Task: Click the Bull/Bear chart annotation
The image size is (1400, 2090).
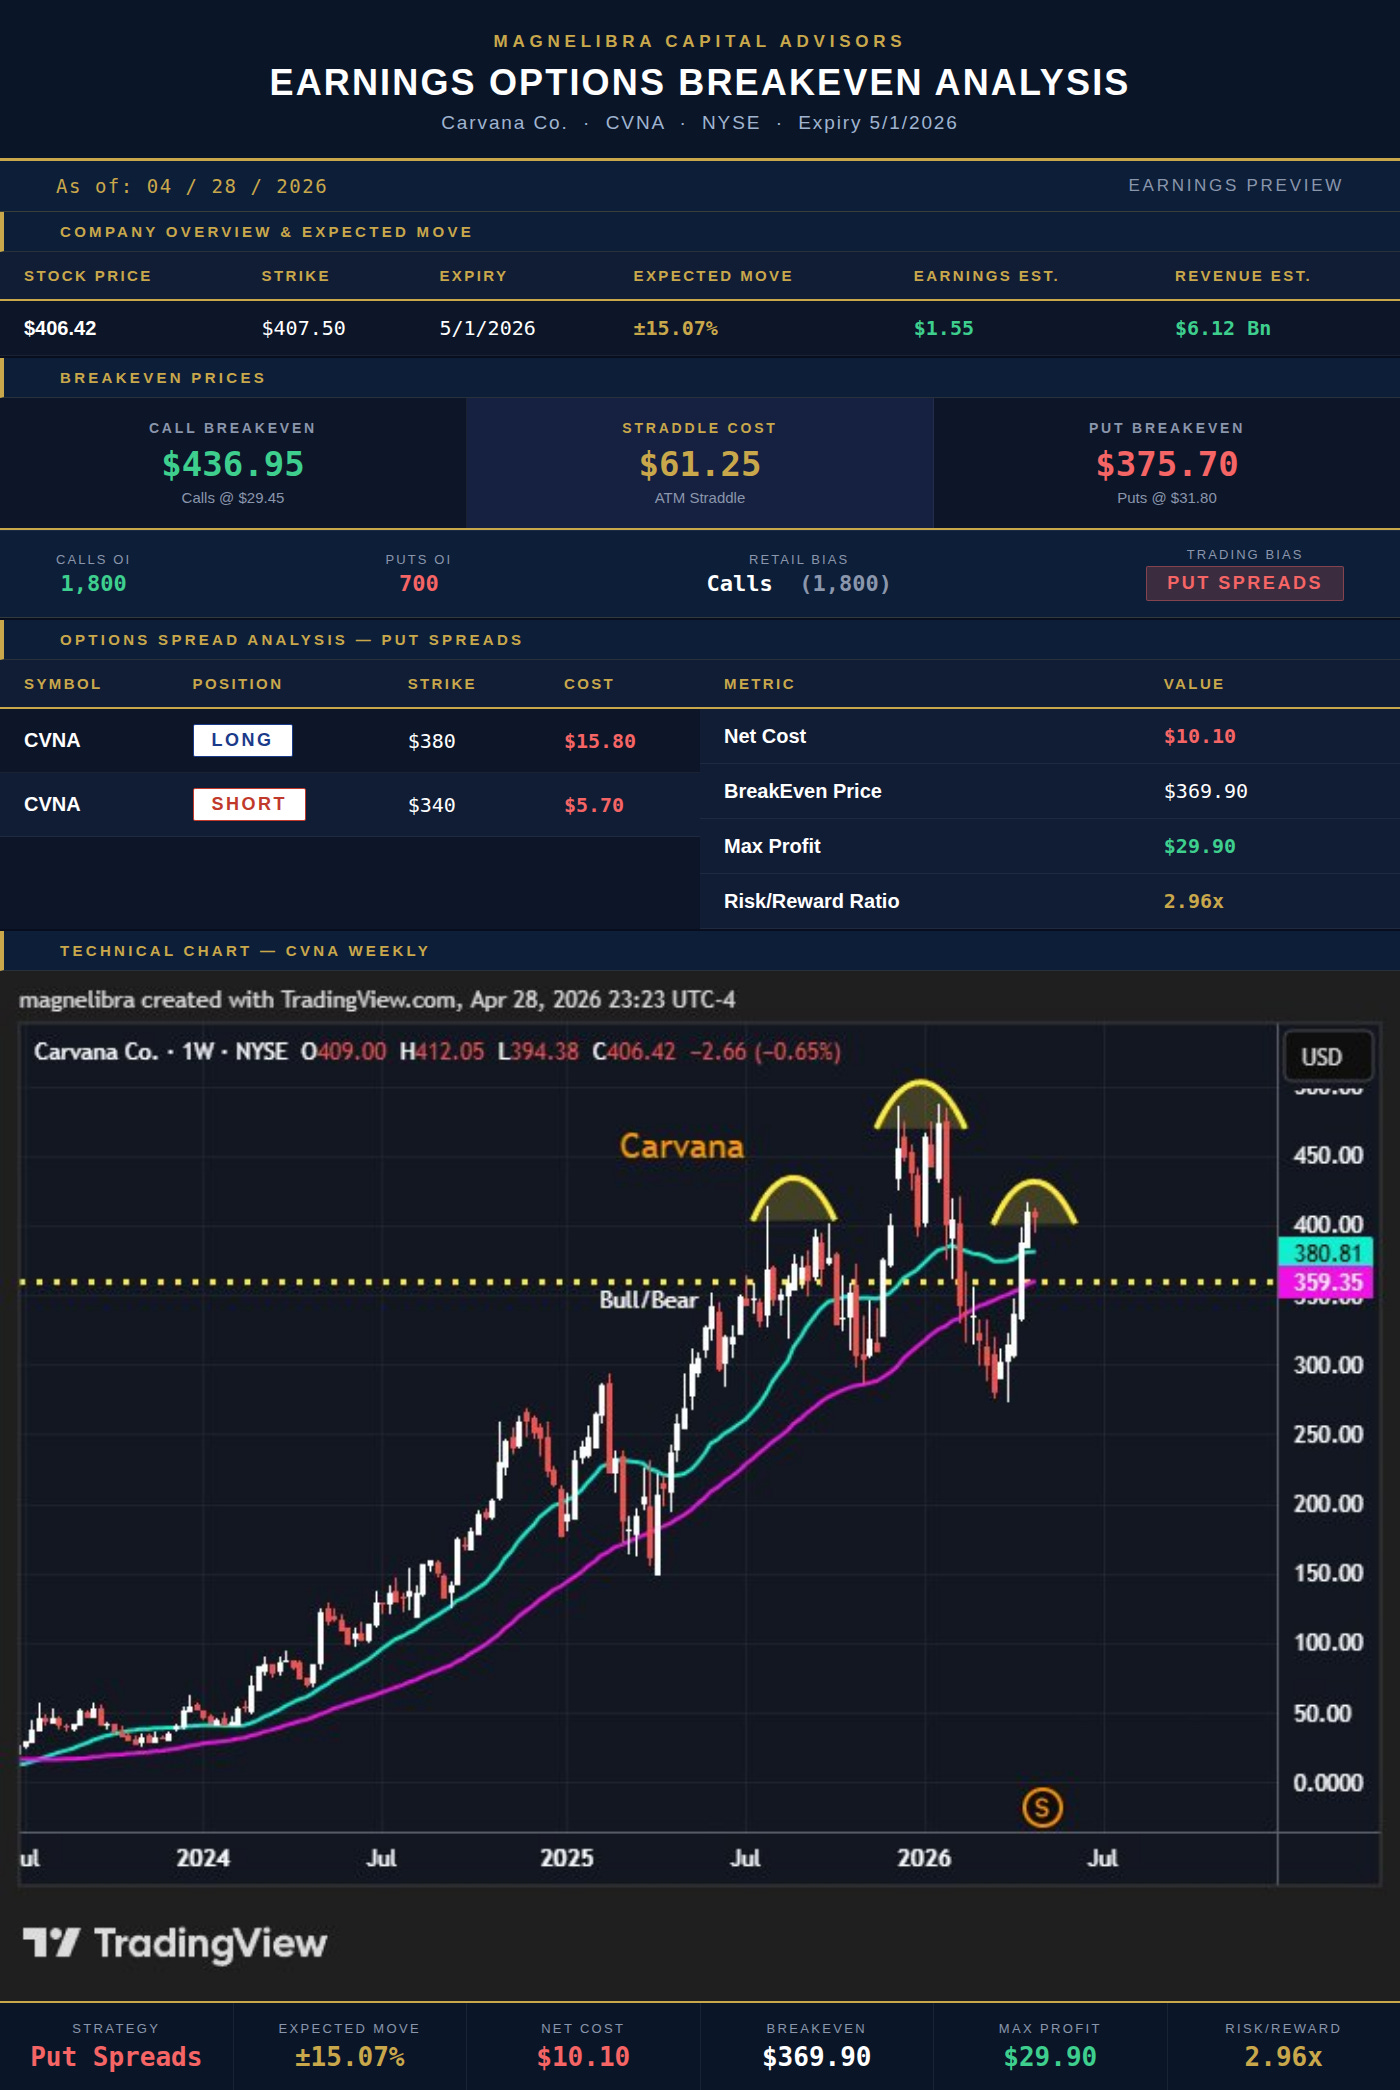Action: pyautogui.click(x=648, y=1300)
